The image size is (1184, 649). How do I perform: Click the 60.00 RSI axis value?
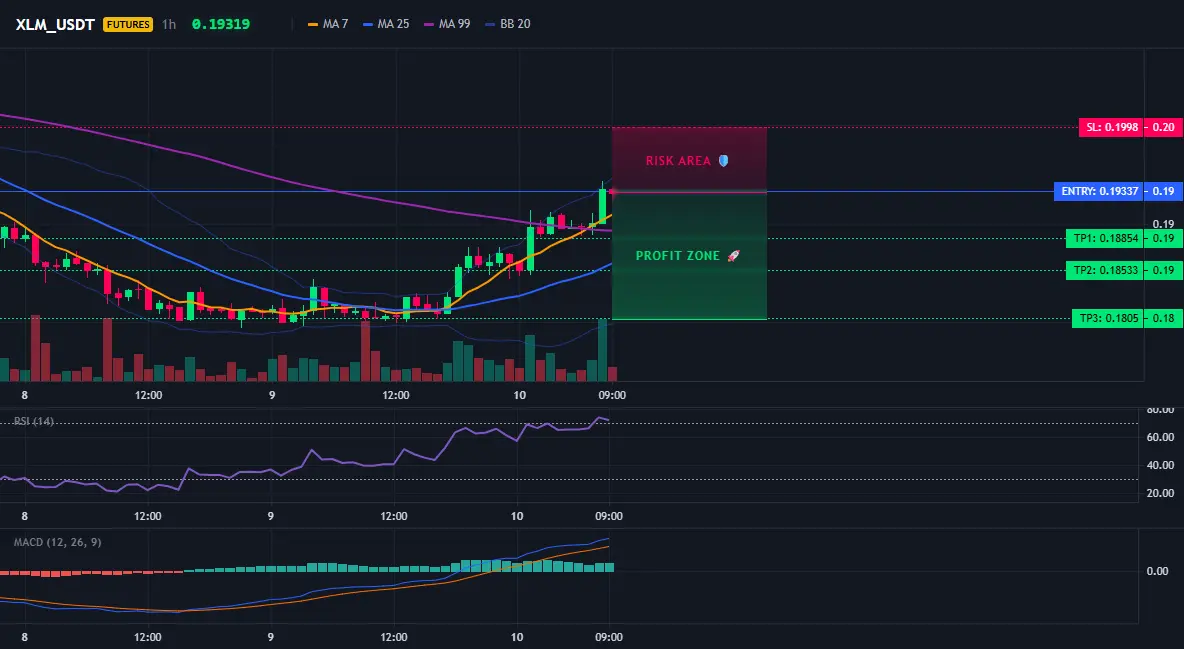pos(1160,437)
